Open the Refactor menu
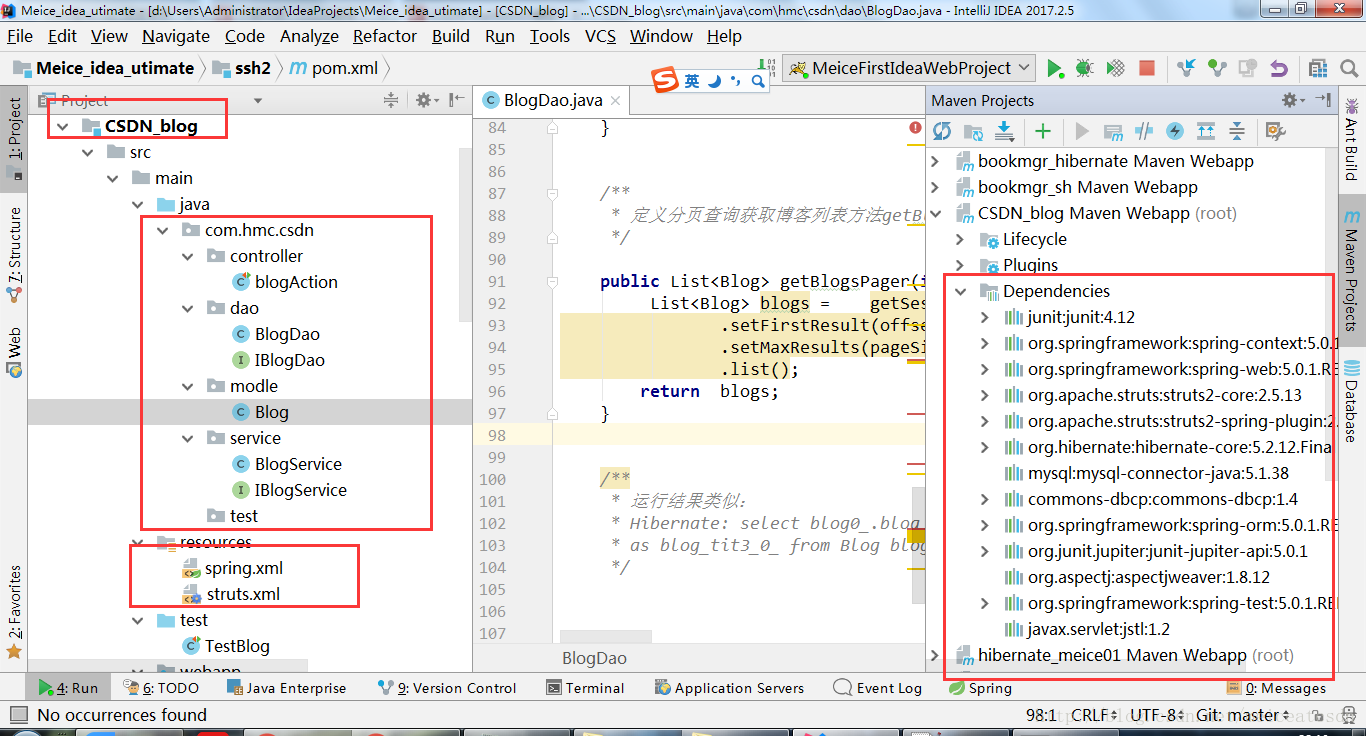Image resolution: width=1366 pixels, height=736 pixels. (x=384, y=36)
